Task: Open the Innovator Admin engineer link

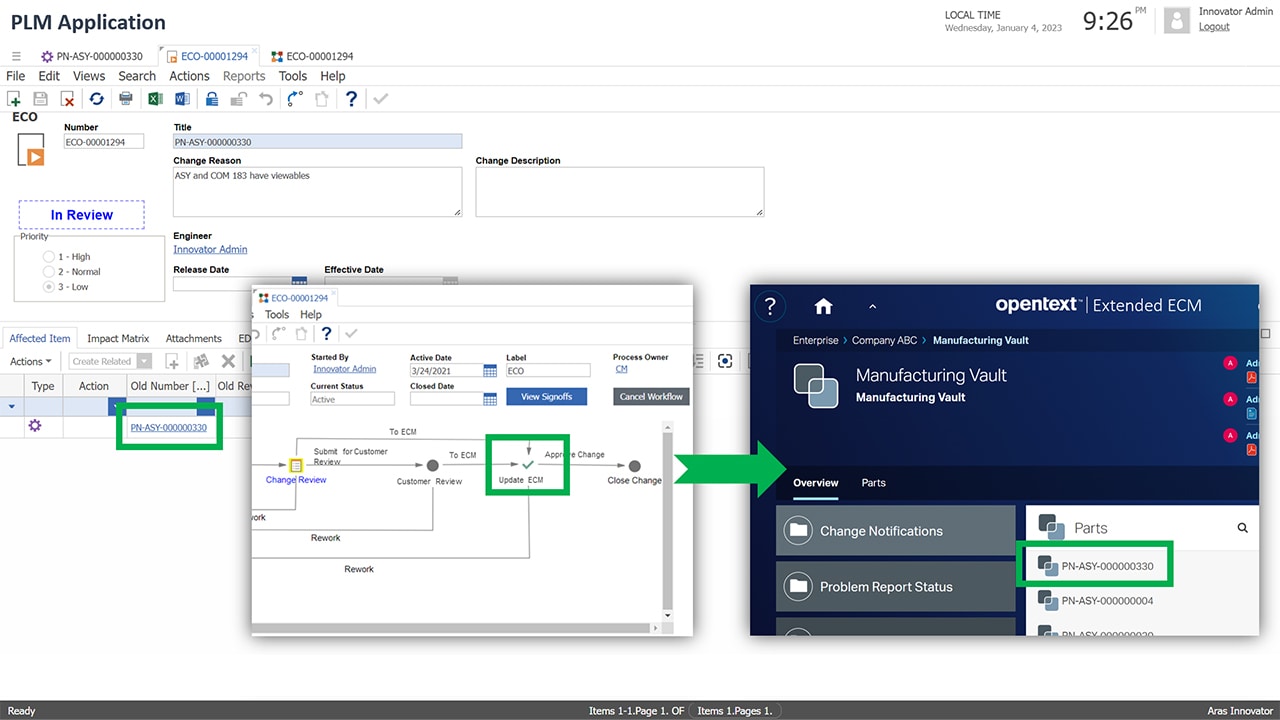Action: point(210,249)
